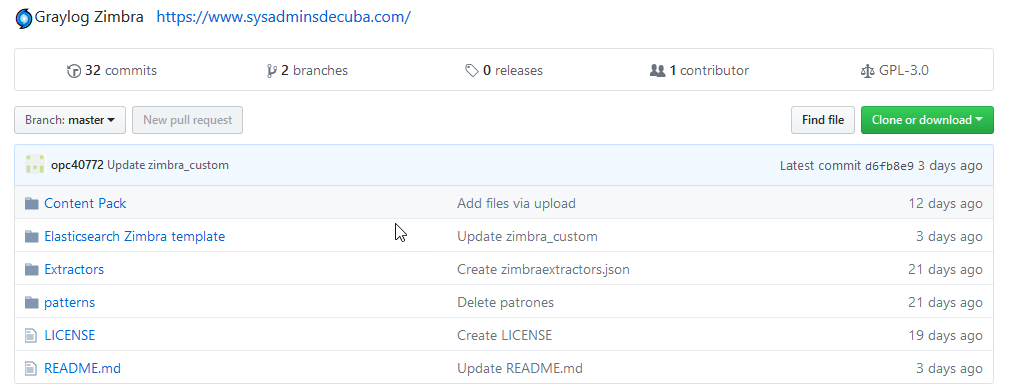Image resolution: width=1010 pixels, height=390 pixels.
Task: Click the Graylog Zimbra logo icon
Action: [x=23, y=18]
